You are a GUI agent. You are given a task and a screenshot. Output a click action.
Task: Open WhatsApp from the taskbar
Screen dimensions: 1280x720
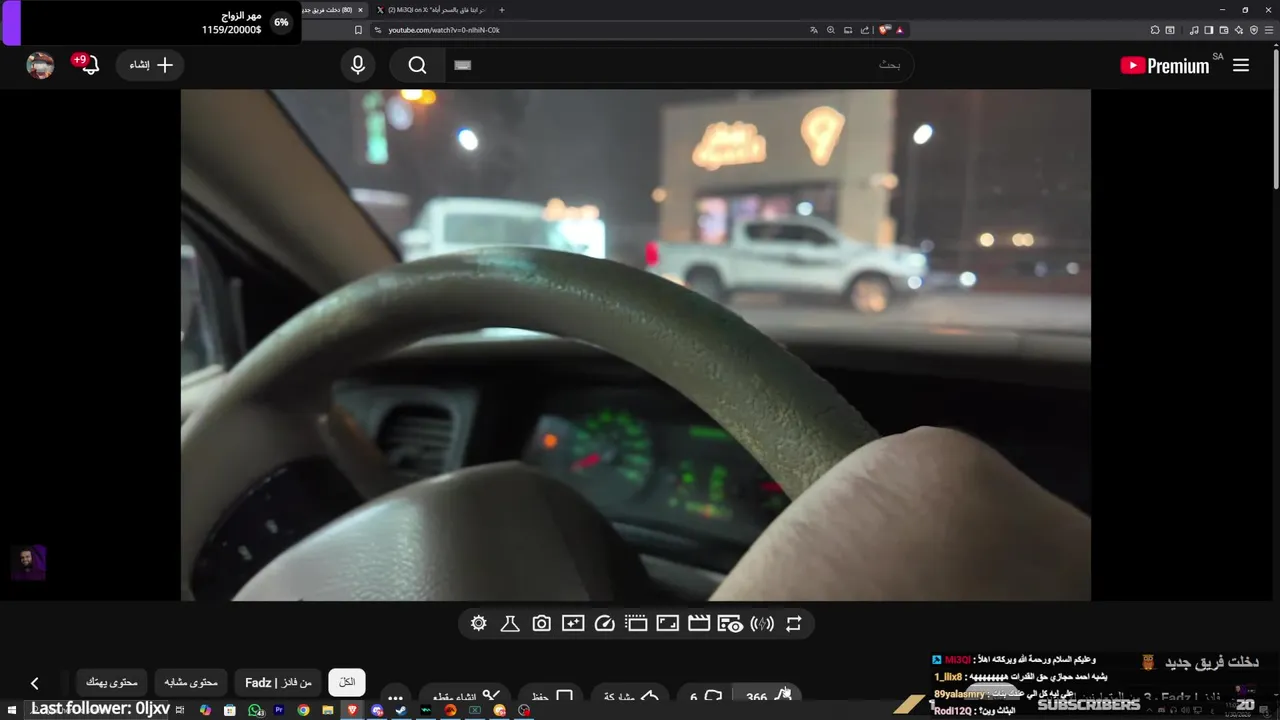pyautogui.click(x=254, y=710)
